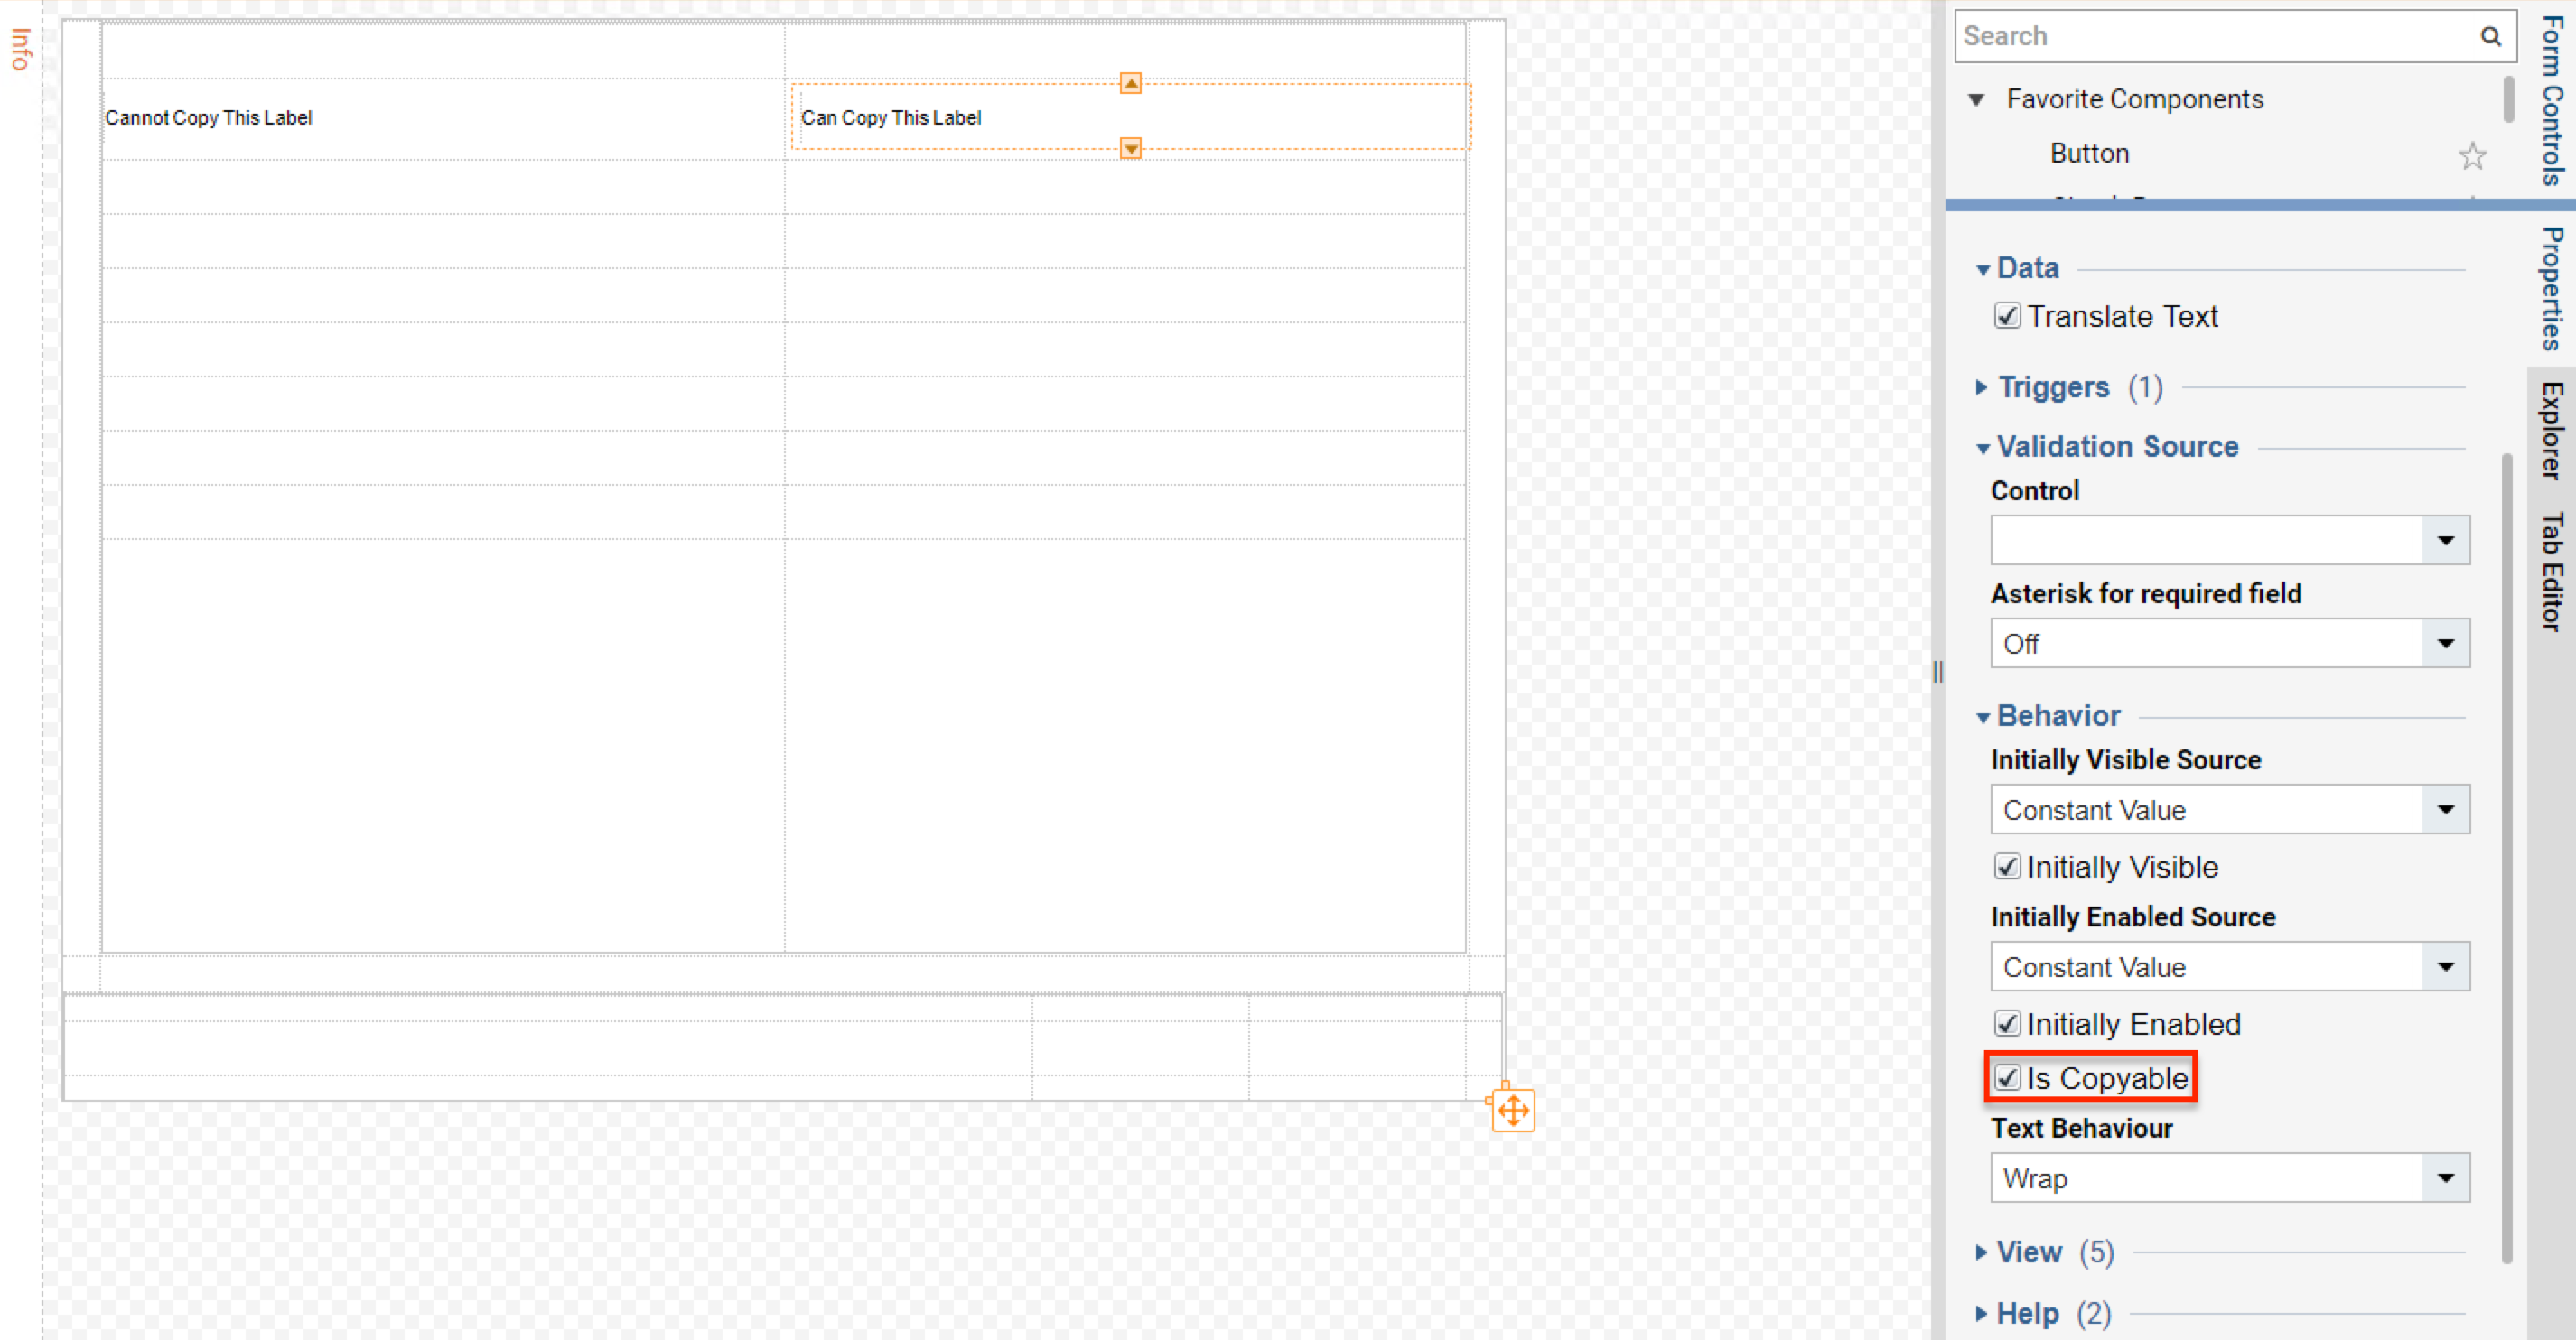Viewport: 2576px width, 1340px height.
Task: Click the toolbox panel scrollbar
Action: click(2508, 99)
